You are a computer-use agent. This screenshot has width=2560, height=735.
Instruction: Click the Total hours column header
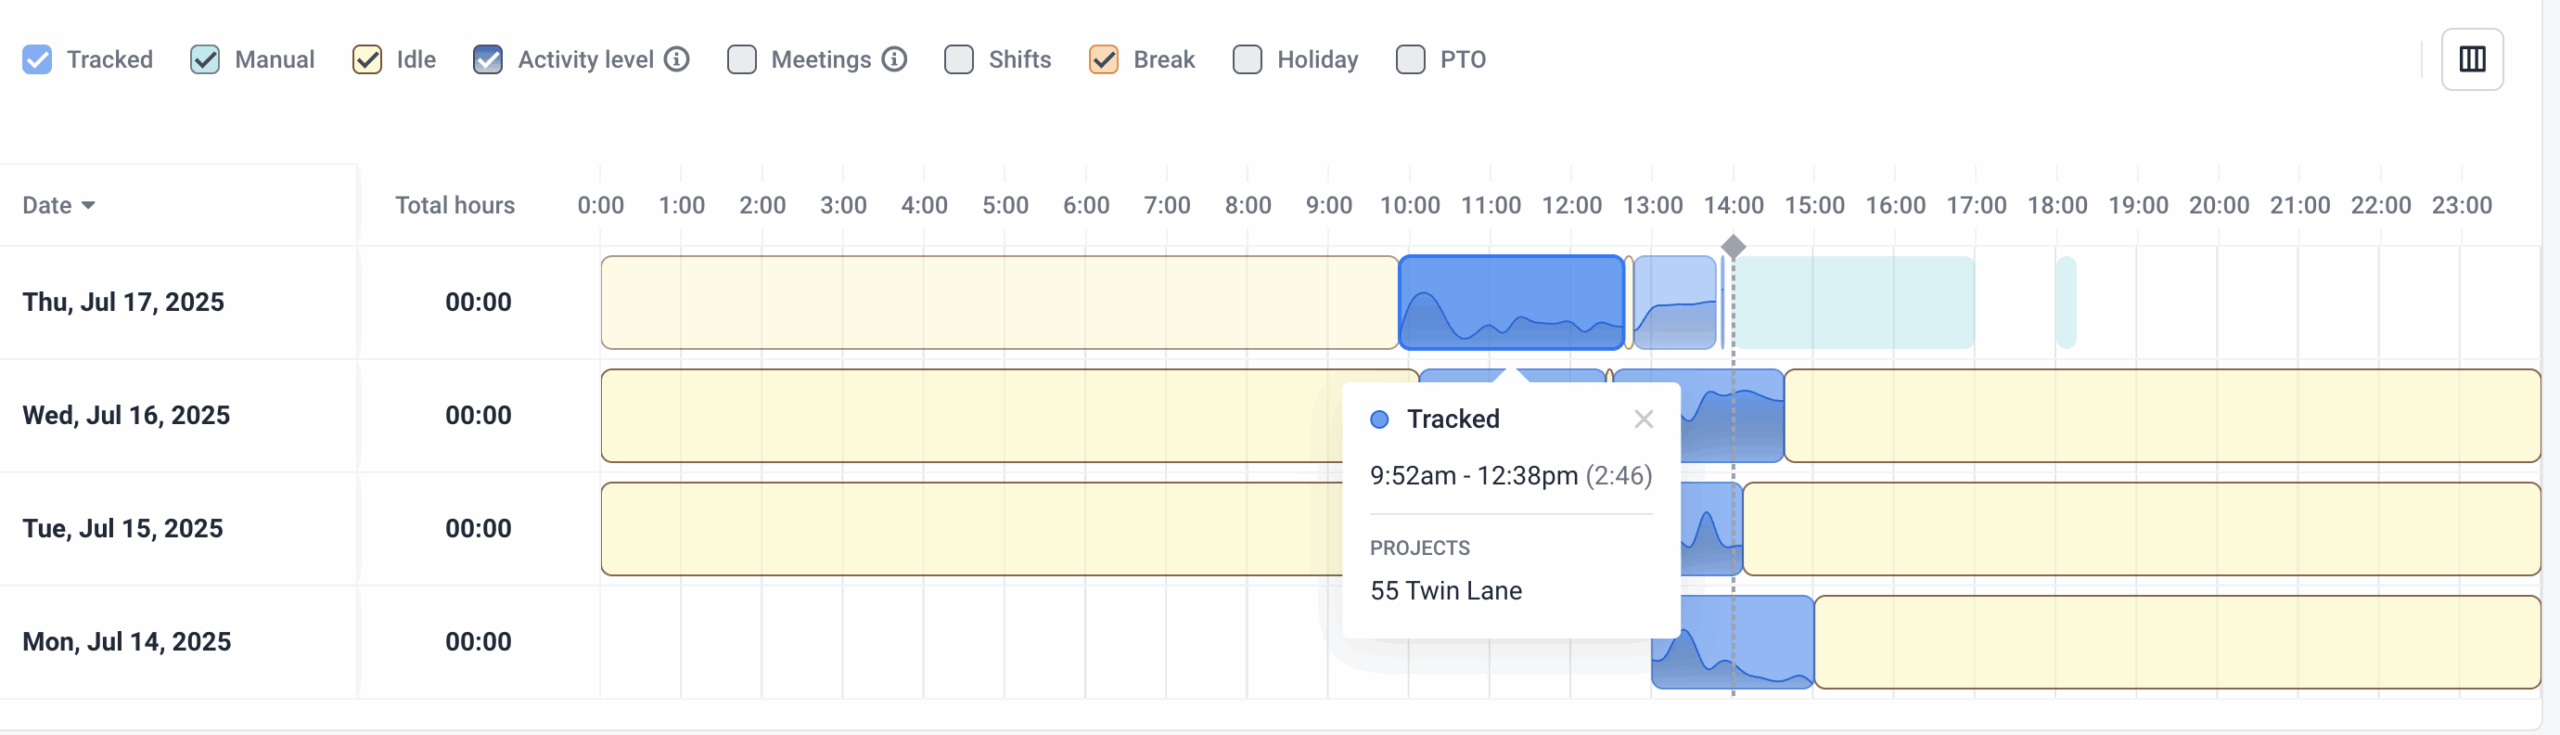455,206
